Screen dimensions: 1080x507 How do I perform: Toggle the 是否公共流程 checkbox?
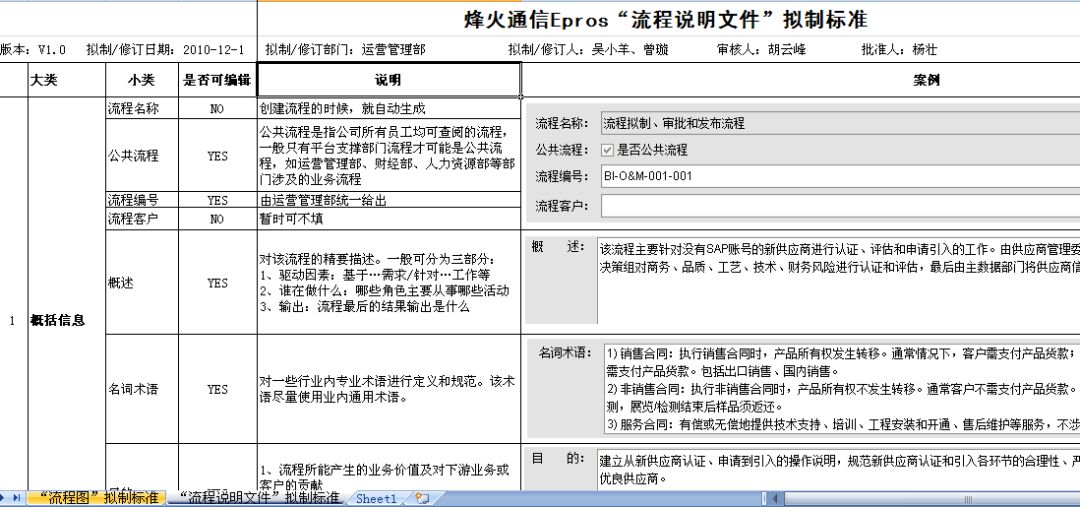[x=607, y=150]
